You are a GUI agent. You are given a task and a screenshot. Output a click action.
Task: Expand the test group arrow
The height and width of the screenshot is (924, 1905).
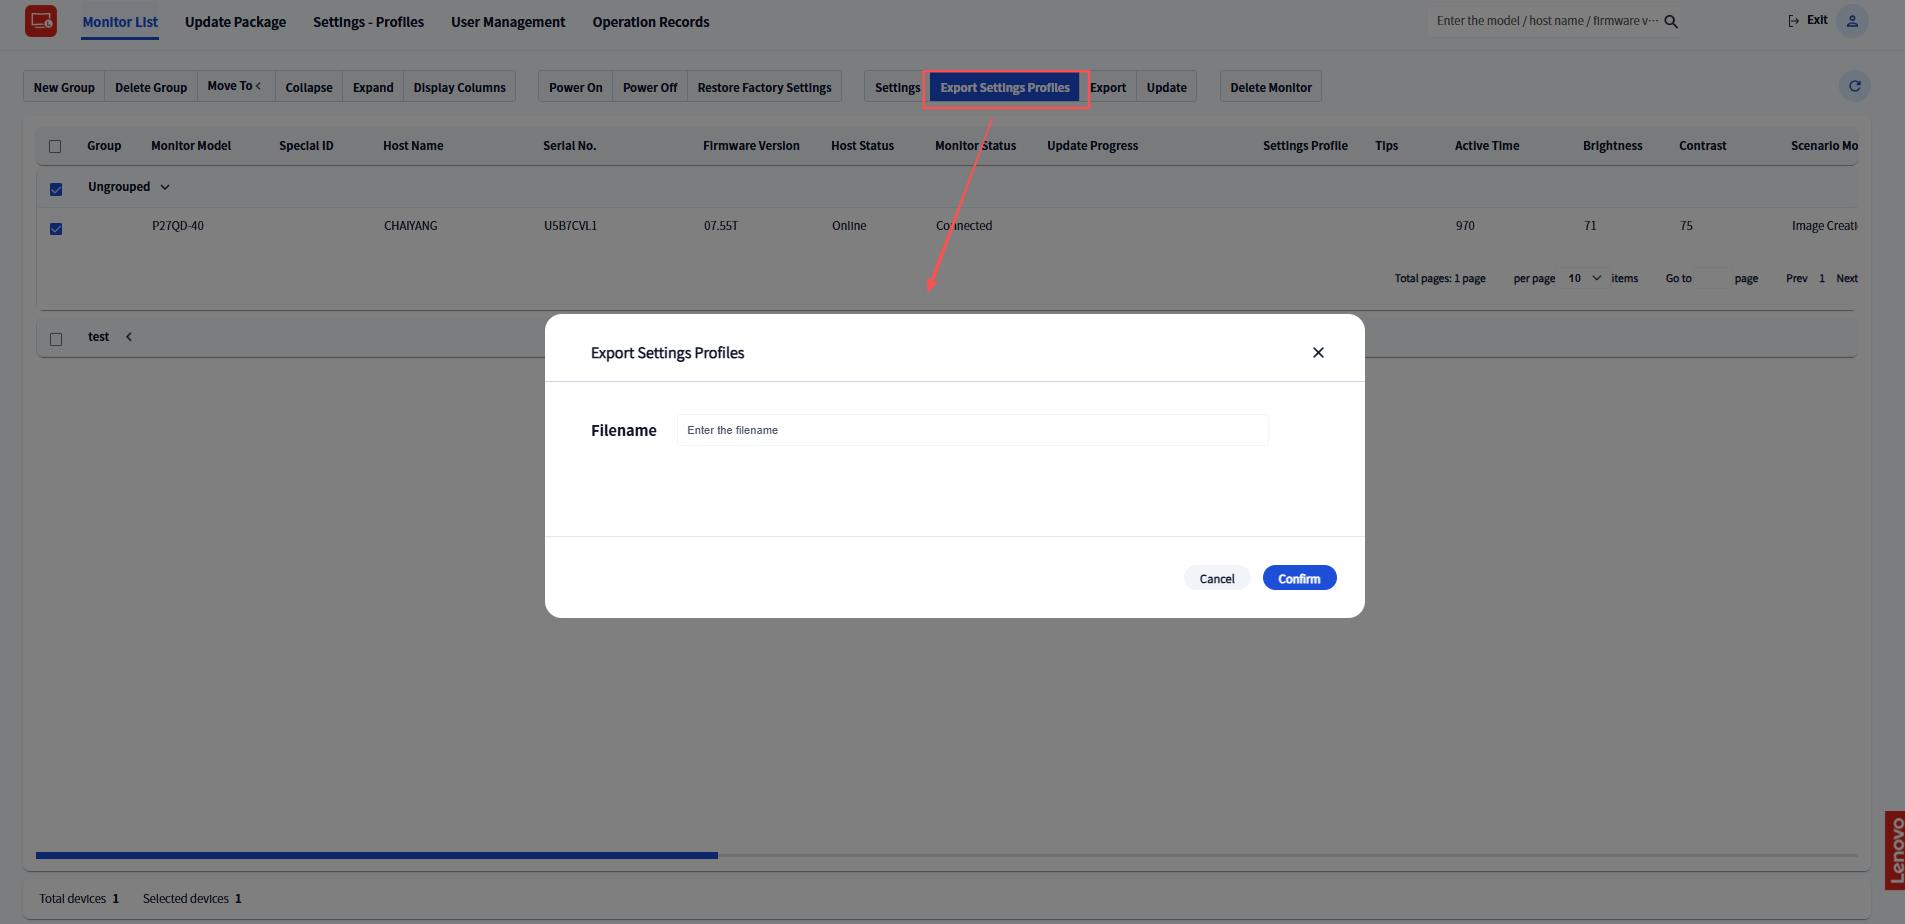coord(129,337)
